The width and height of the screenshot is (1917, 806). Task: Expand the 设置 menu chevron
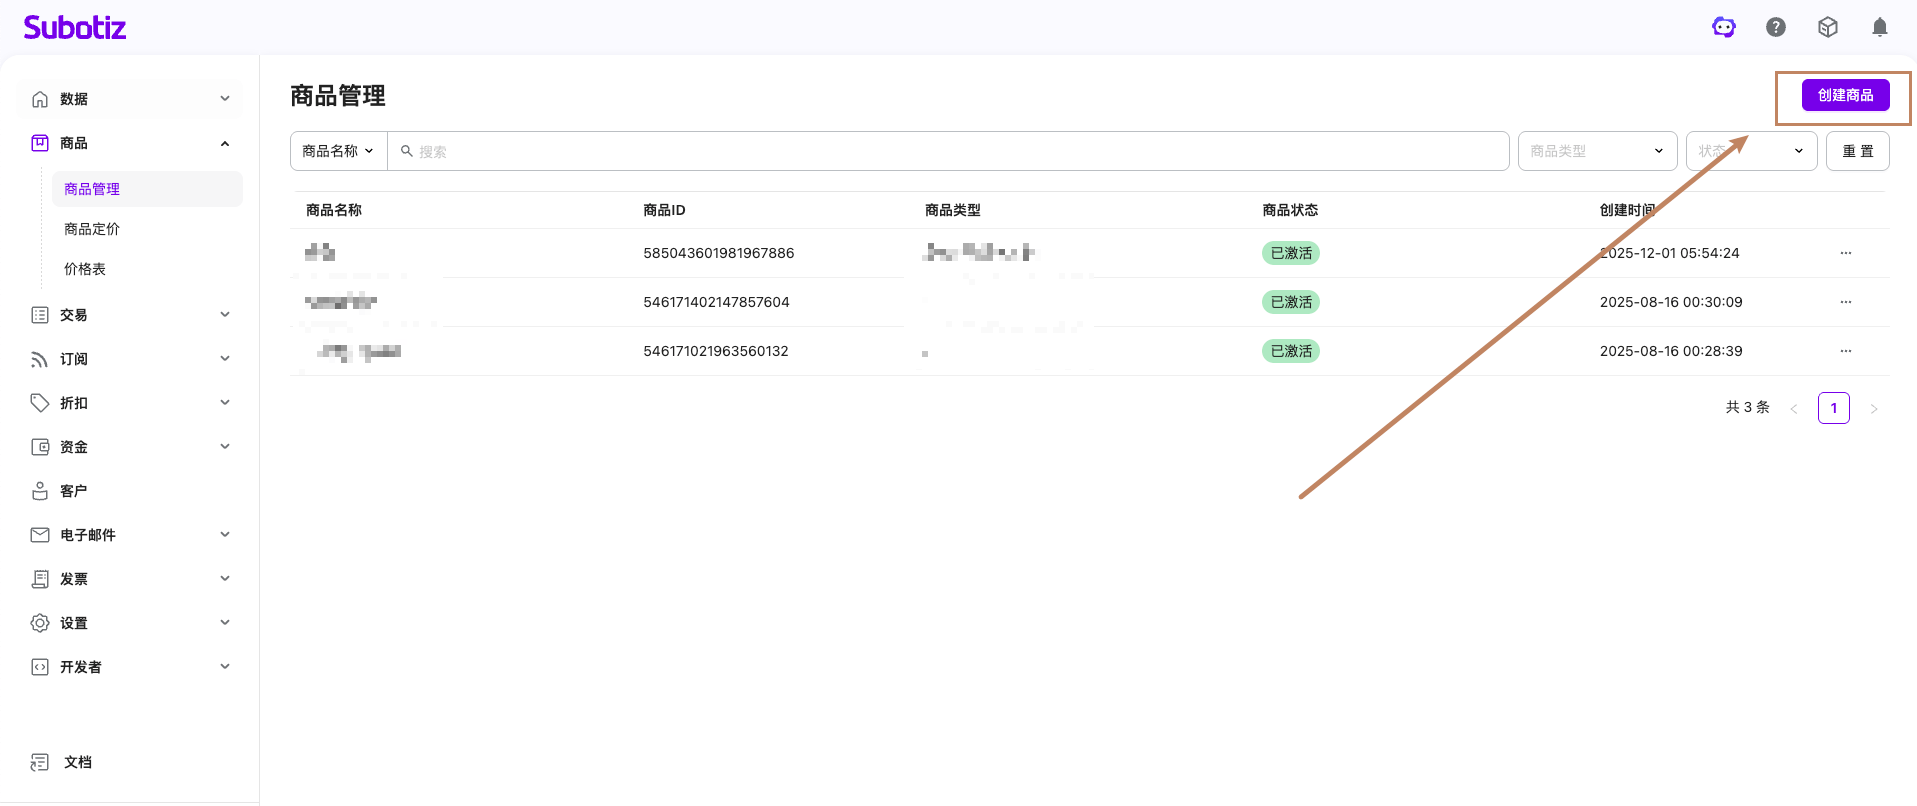pos(225,623)
